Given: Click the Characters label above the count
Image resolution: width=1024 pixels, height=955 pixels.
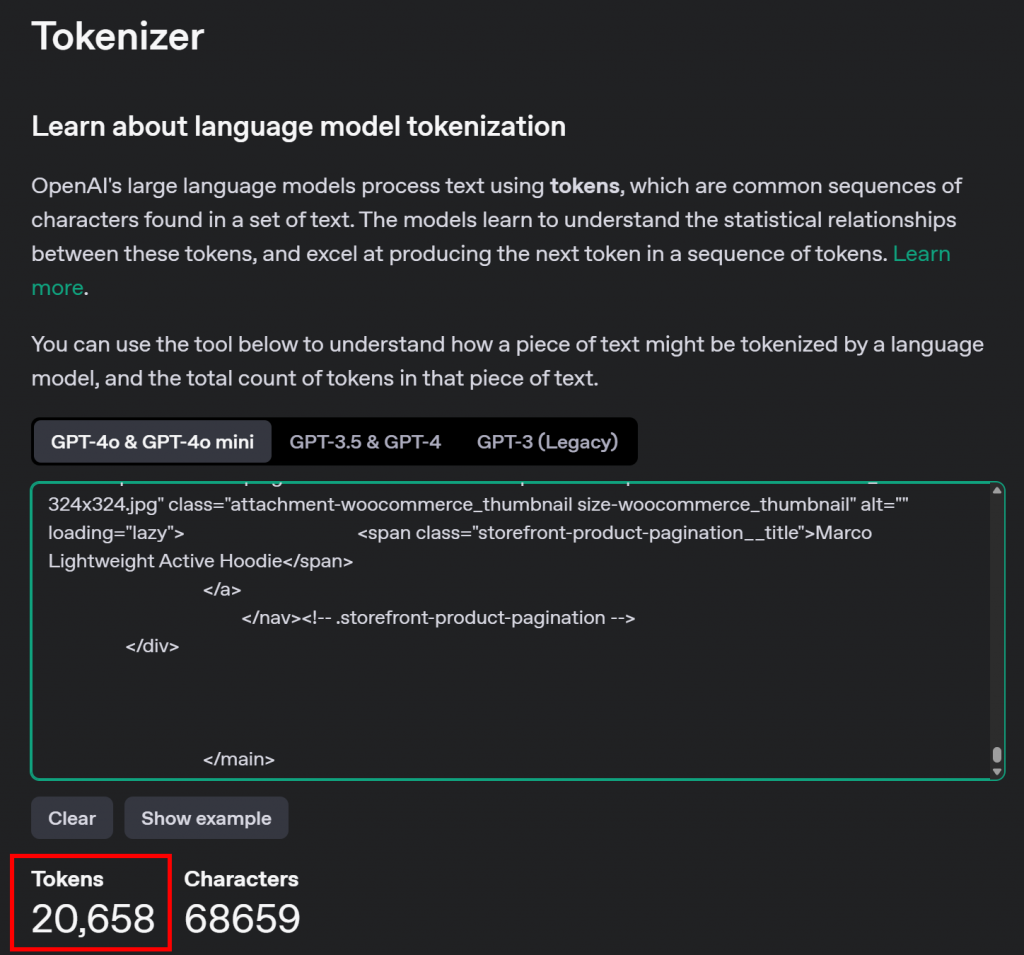Looking at the screenshot, I should tap(242, 879).
